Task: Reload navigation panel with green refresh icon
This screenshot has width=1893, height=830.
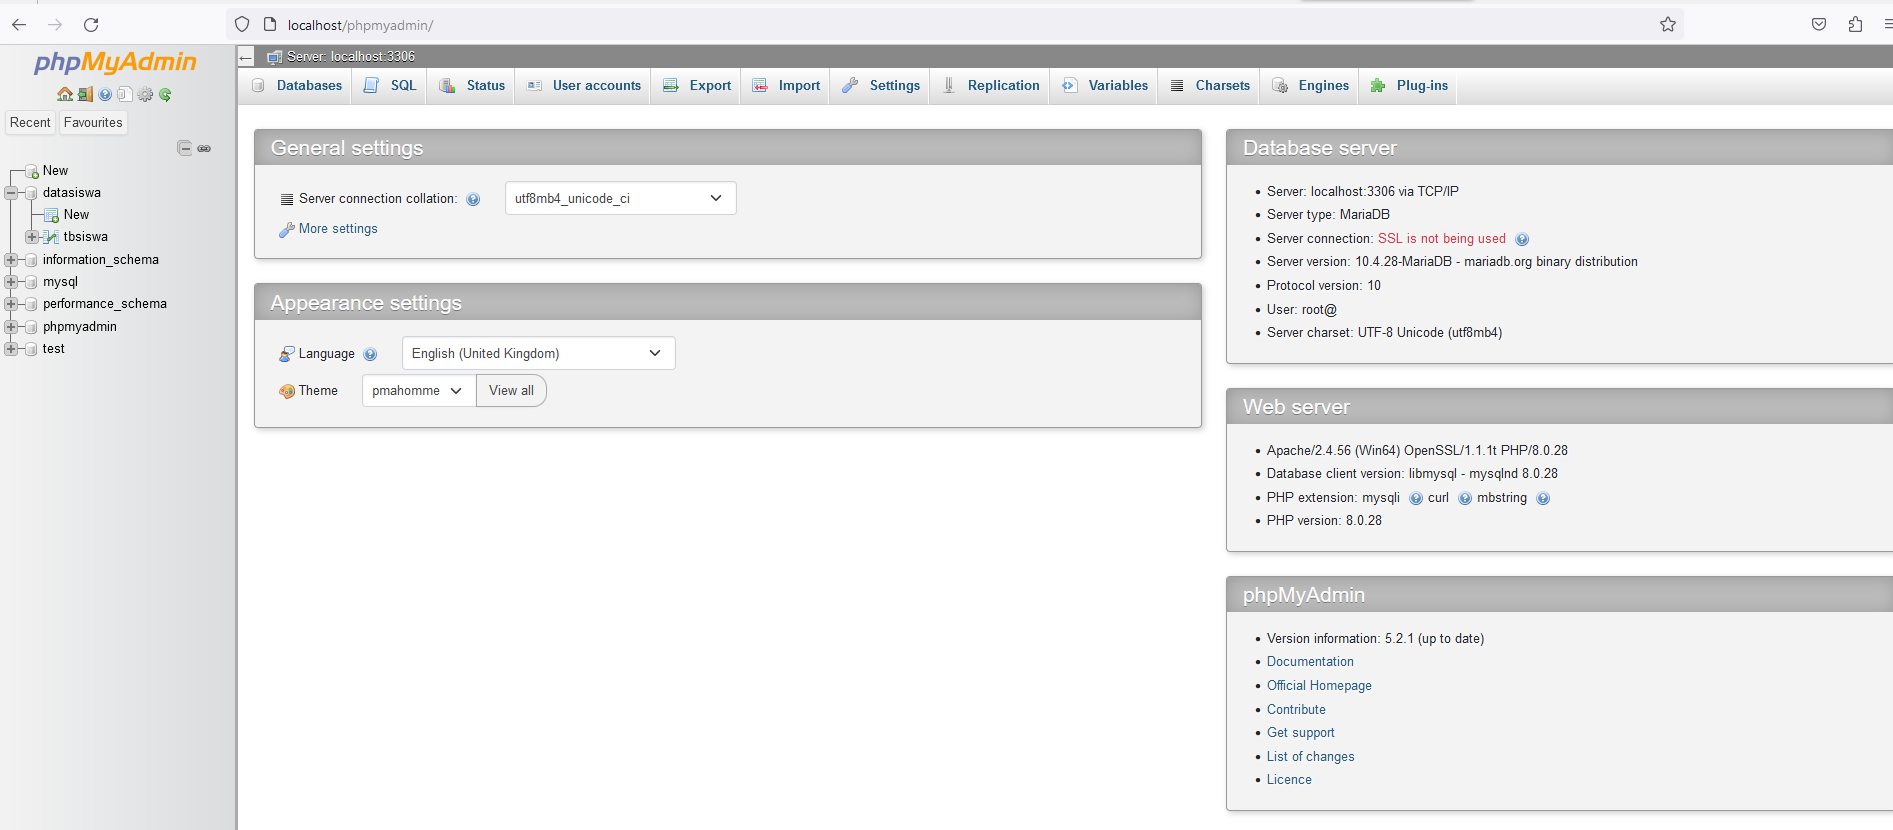Action: point(165,94)
